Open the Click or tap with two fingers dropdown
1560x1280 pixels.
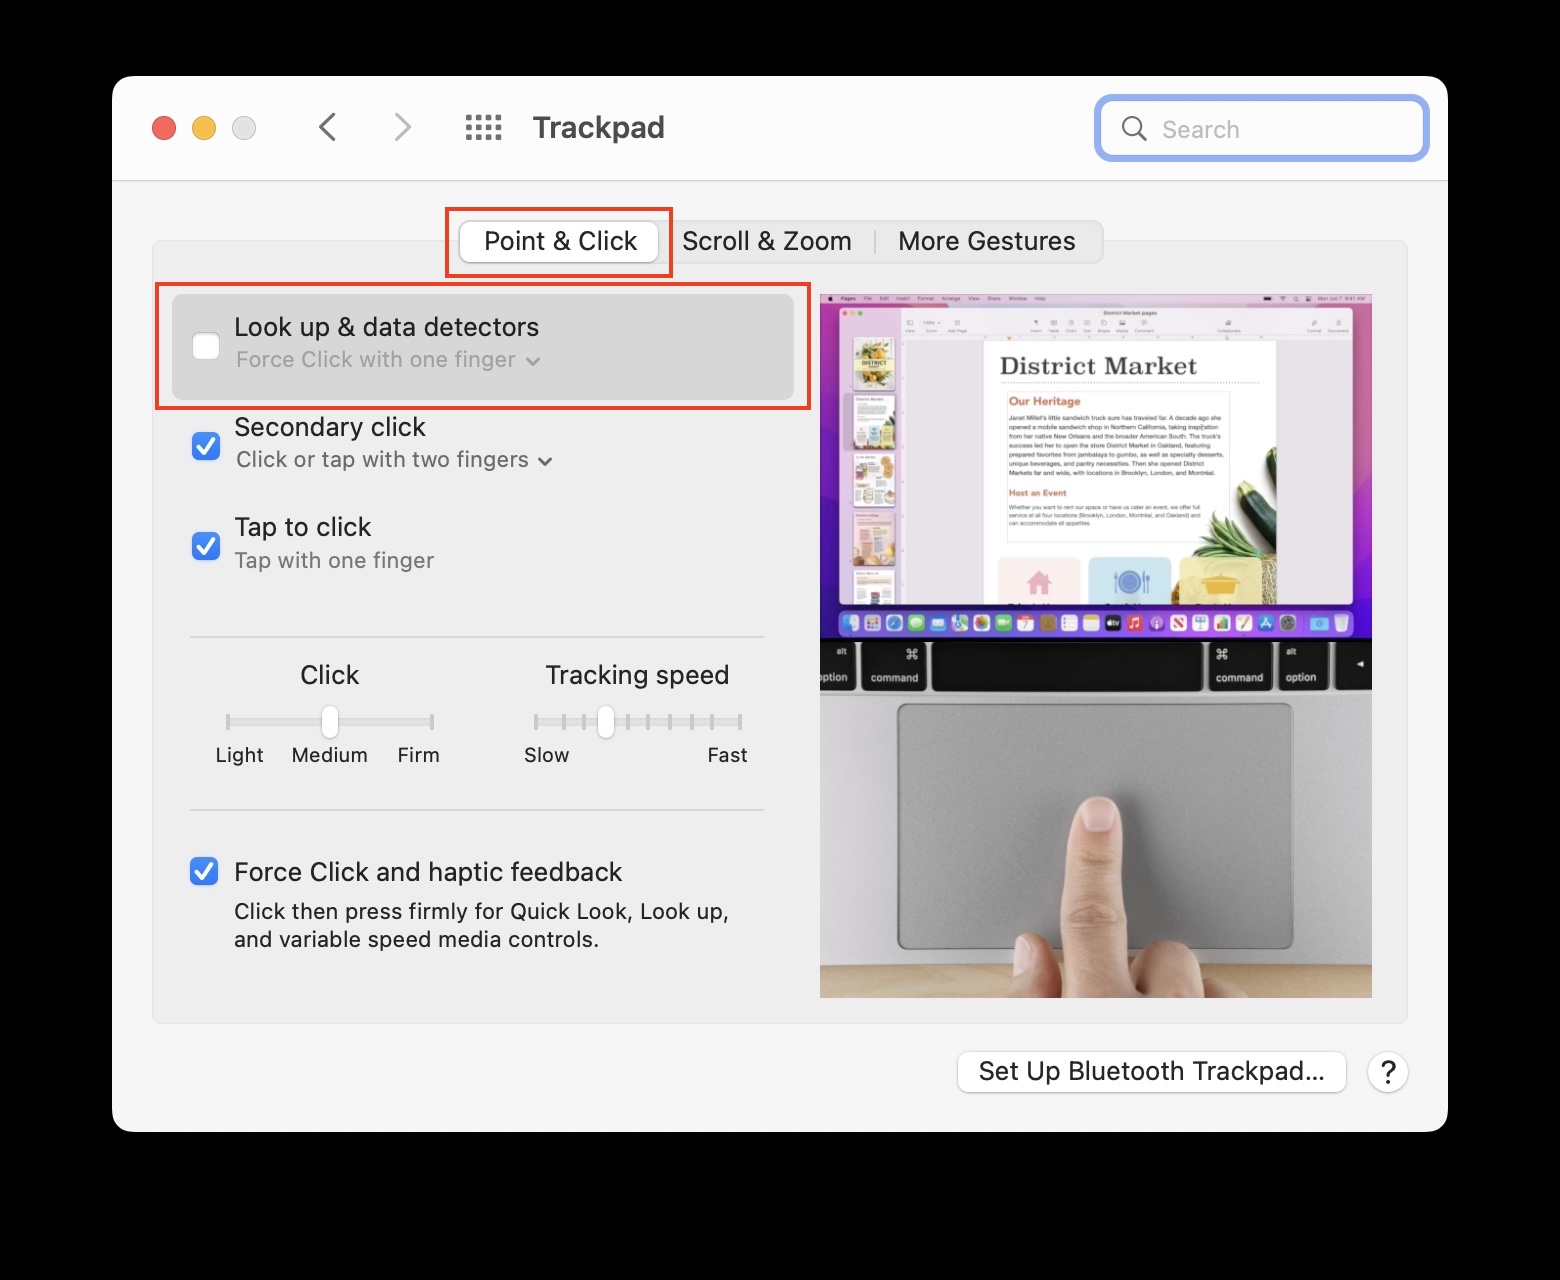point(545,461)
